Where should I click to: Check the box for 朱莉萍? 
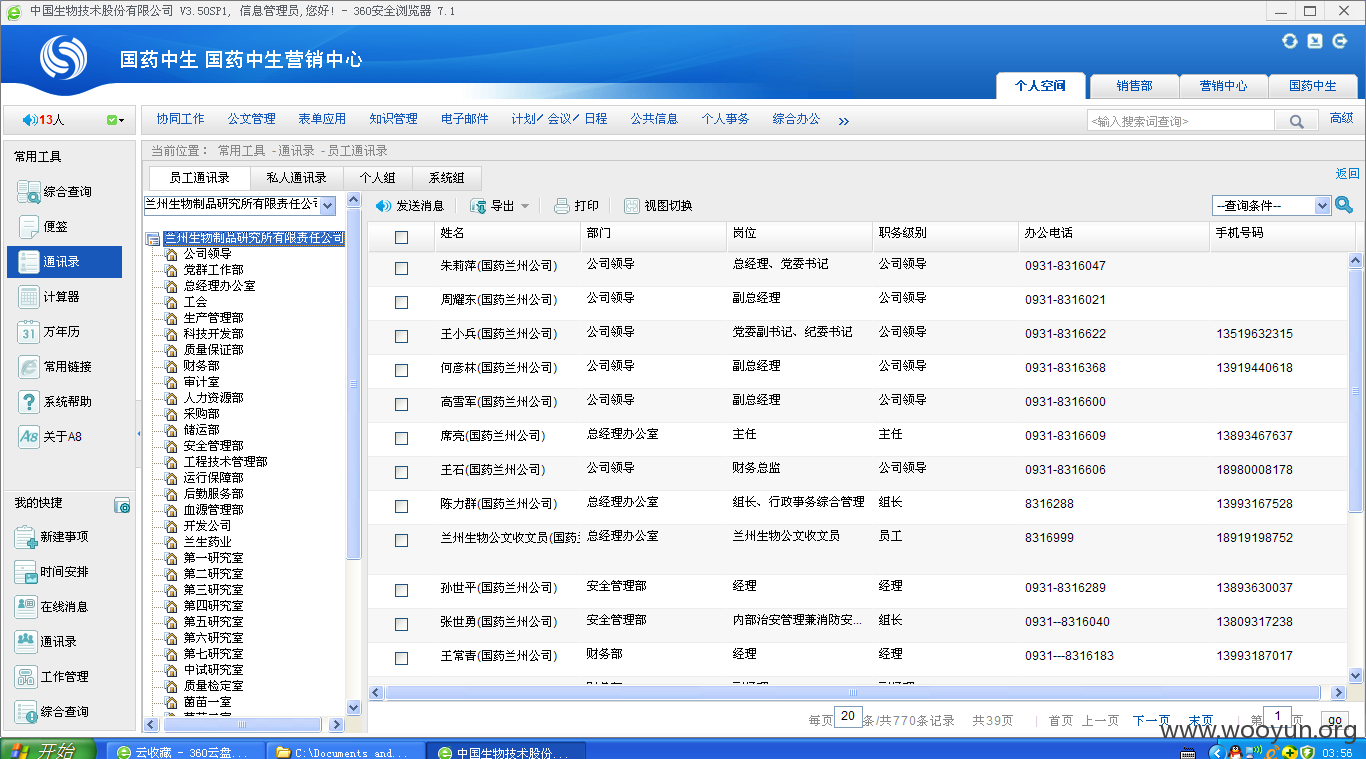pyautogui.click(x=401, y=268)
